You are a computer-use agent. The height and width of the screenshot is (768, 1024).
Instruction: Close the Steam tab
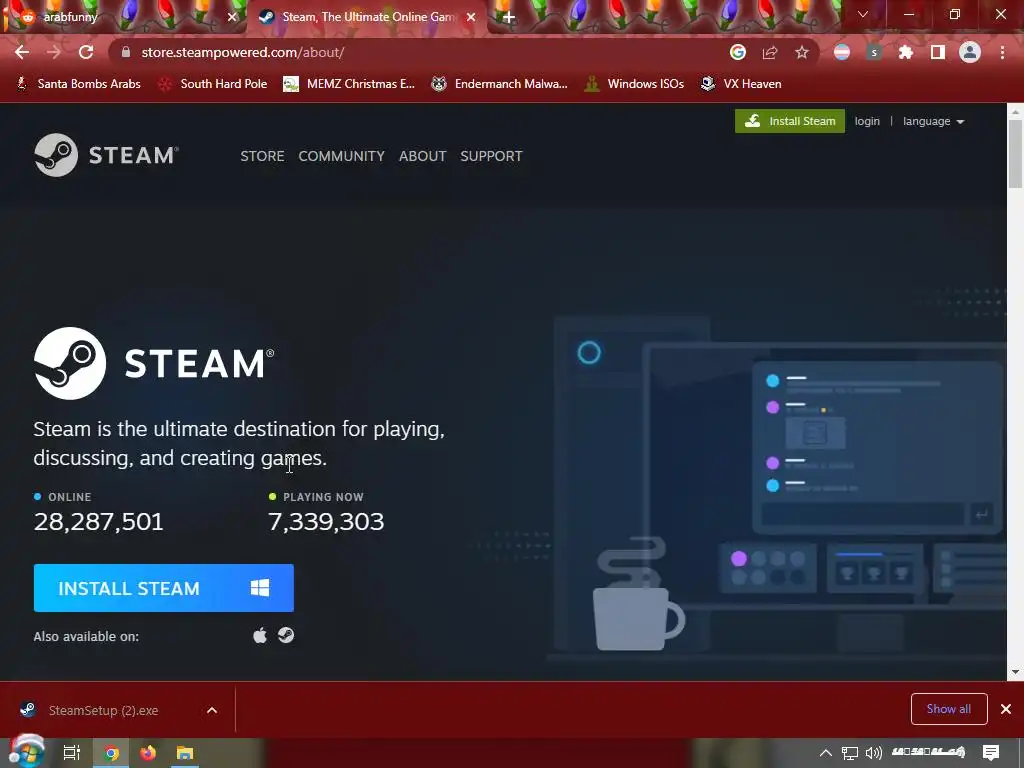point(471,17)
